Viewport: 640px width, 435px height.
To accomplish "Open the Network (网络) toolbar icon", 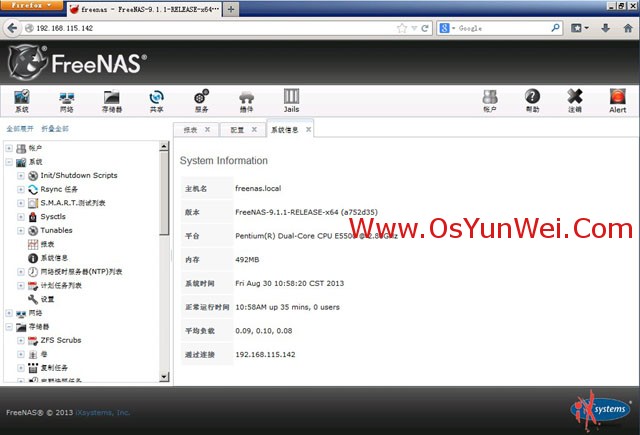I will (67, 101).
